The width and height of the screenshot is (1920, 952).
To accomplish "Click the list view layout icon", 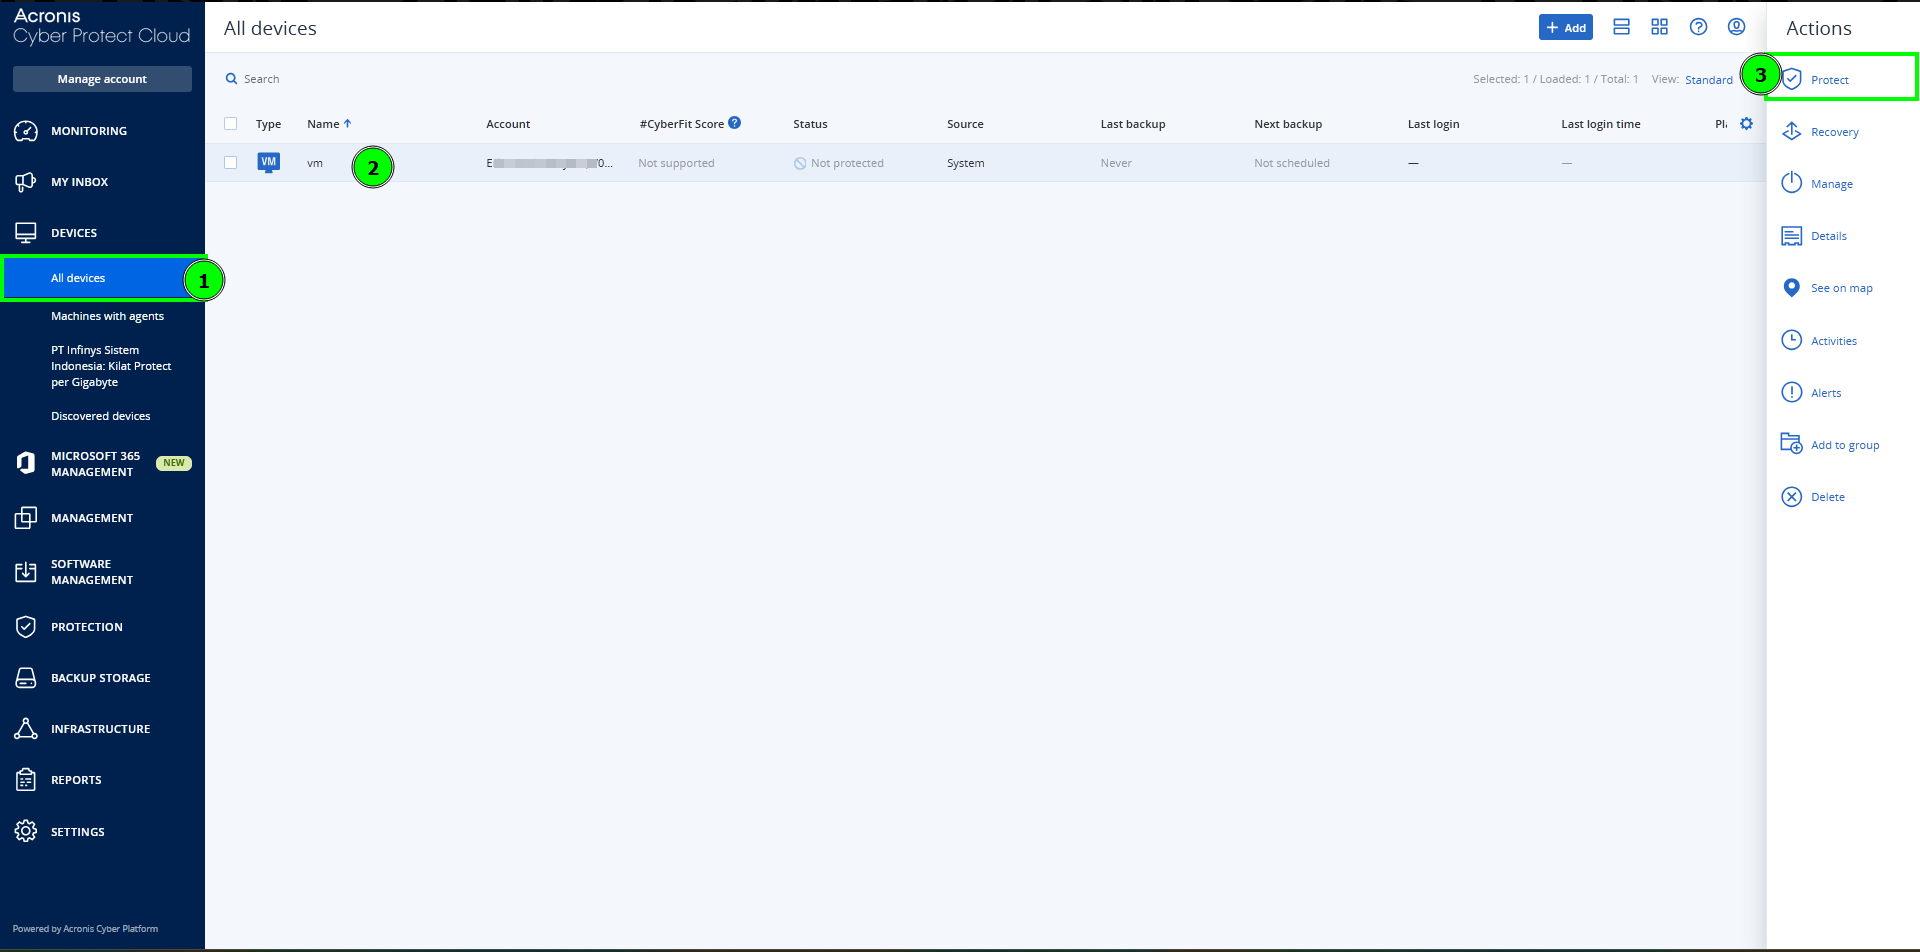I will (1621, 27).
